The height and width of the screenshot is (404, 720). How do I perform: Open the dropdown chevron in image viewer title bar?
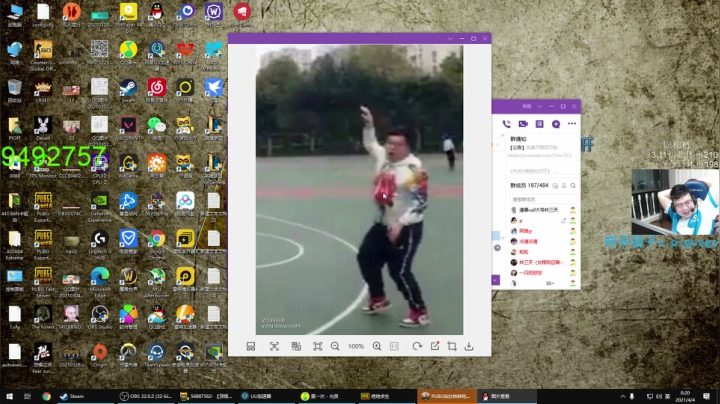[x=450, y=39]
